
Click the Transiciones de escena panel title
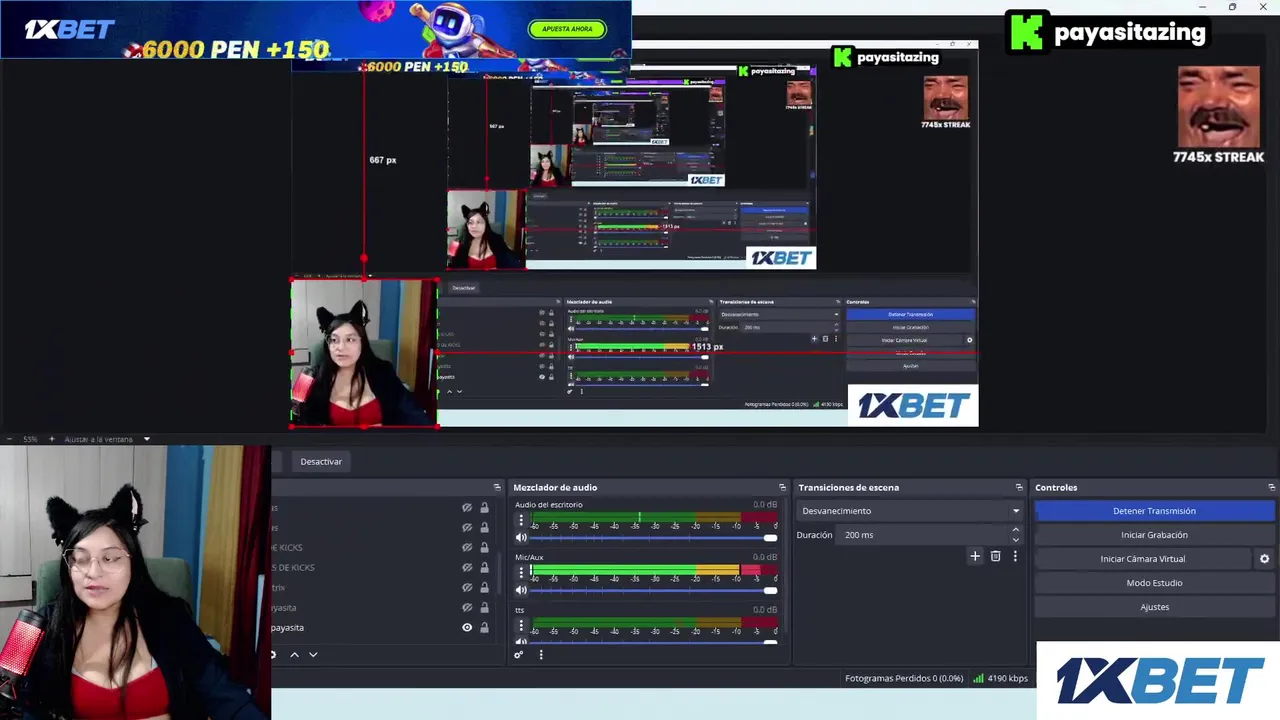point(848,487)
